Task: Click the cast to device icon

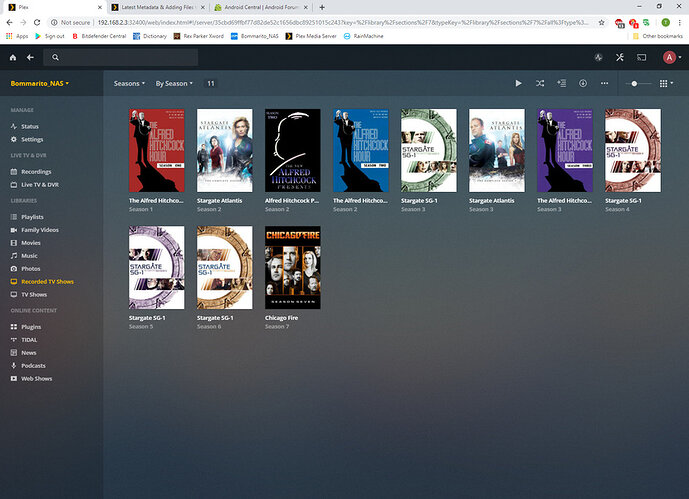Action: click(642, 58)
